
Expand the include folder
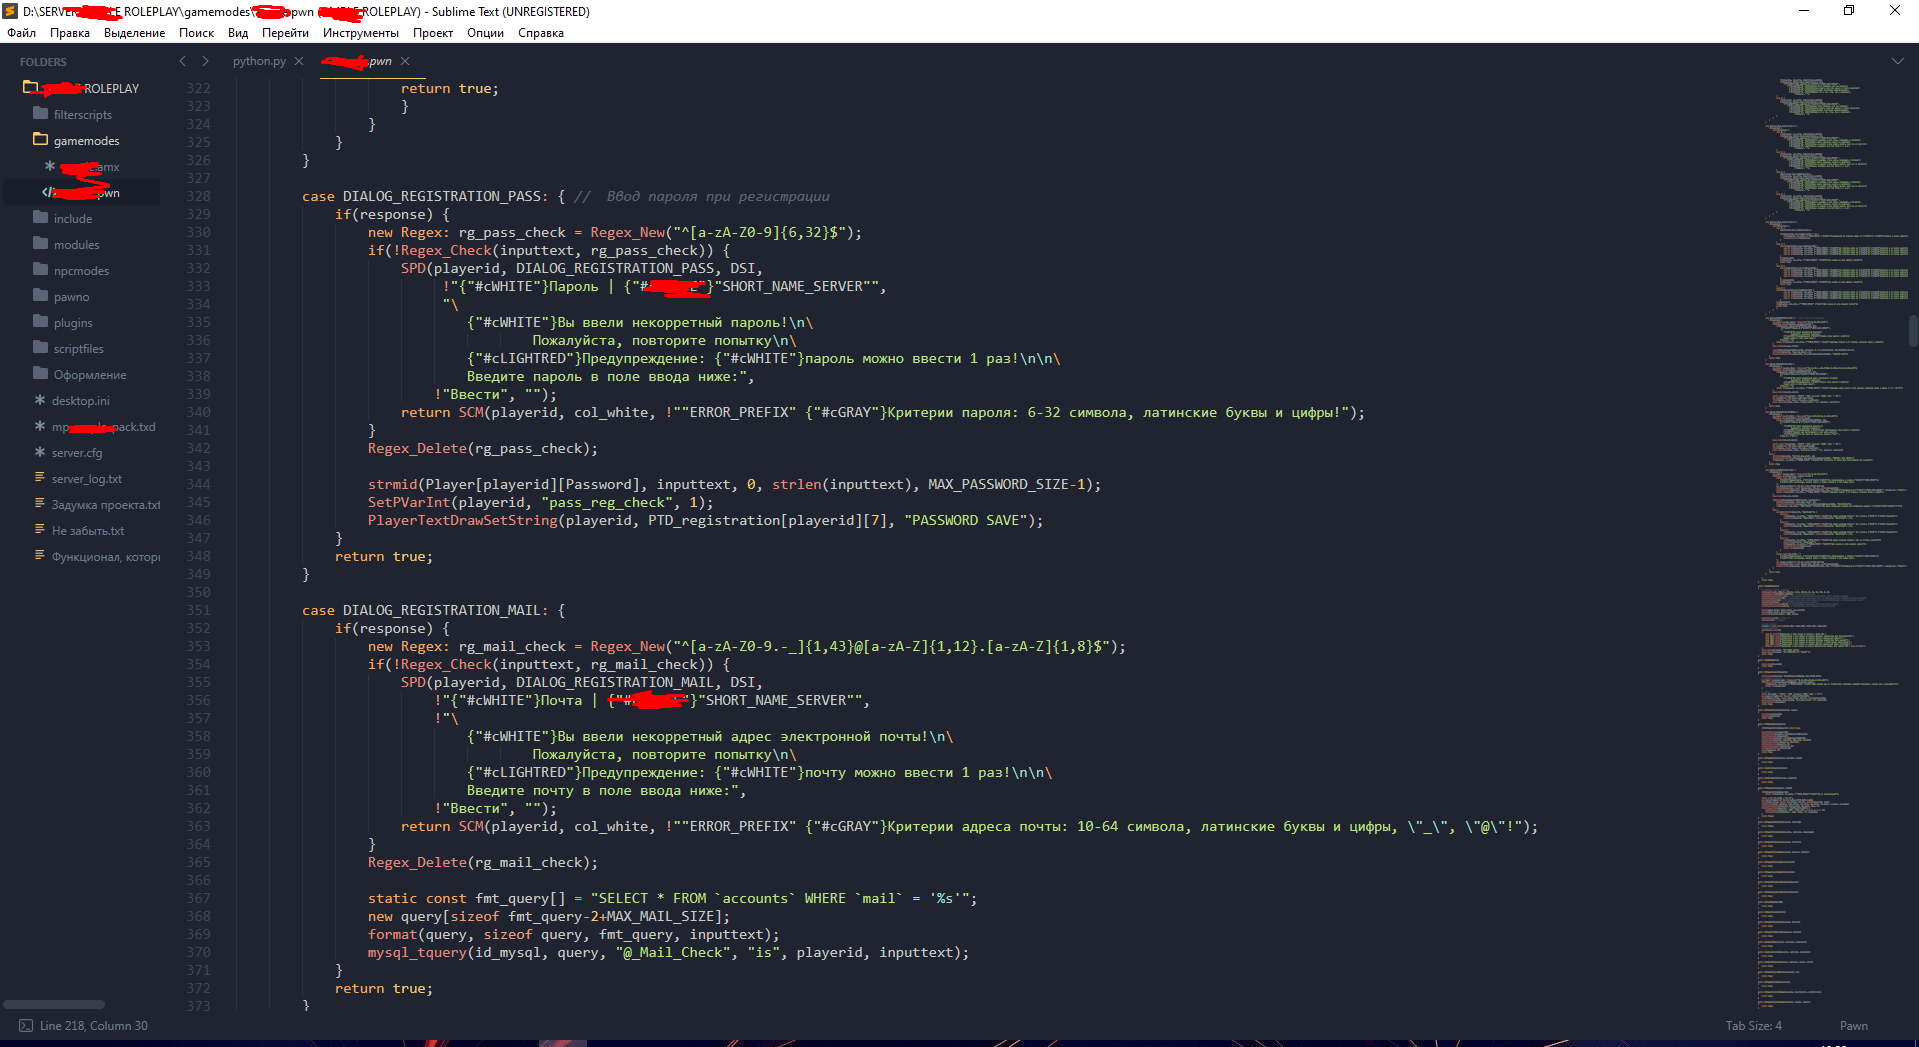tap(72, 218)
